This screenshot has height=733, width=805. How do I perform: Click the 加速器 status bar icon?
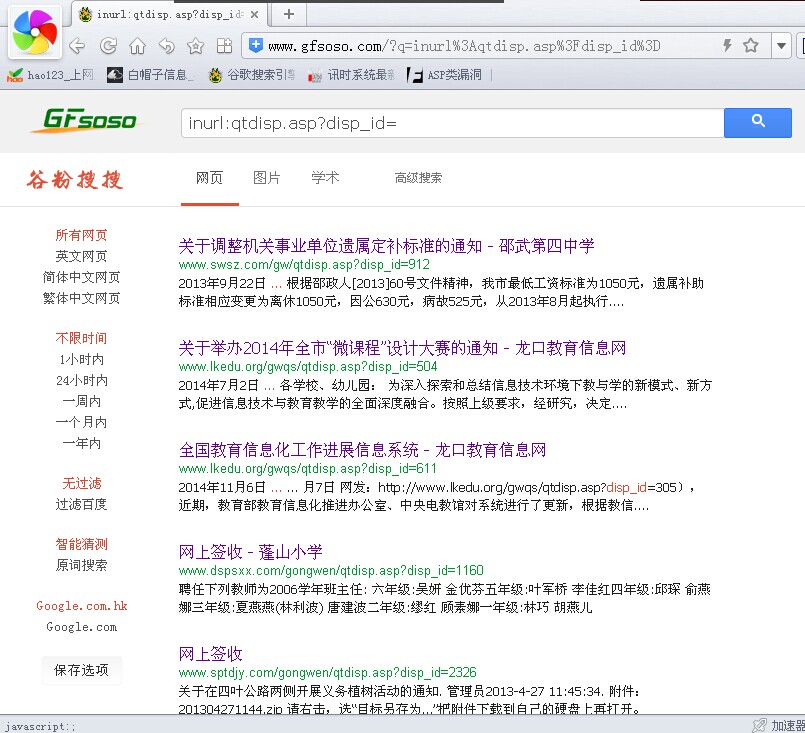759,725
